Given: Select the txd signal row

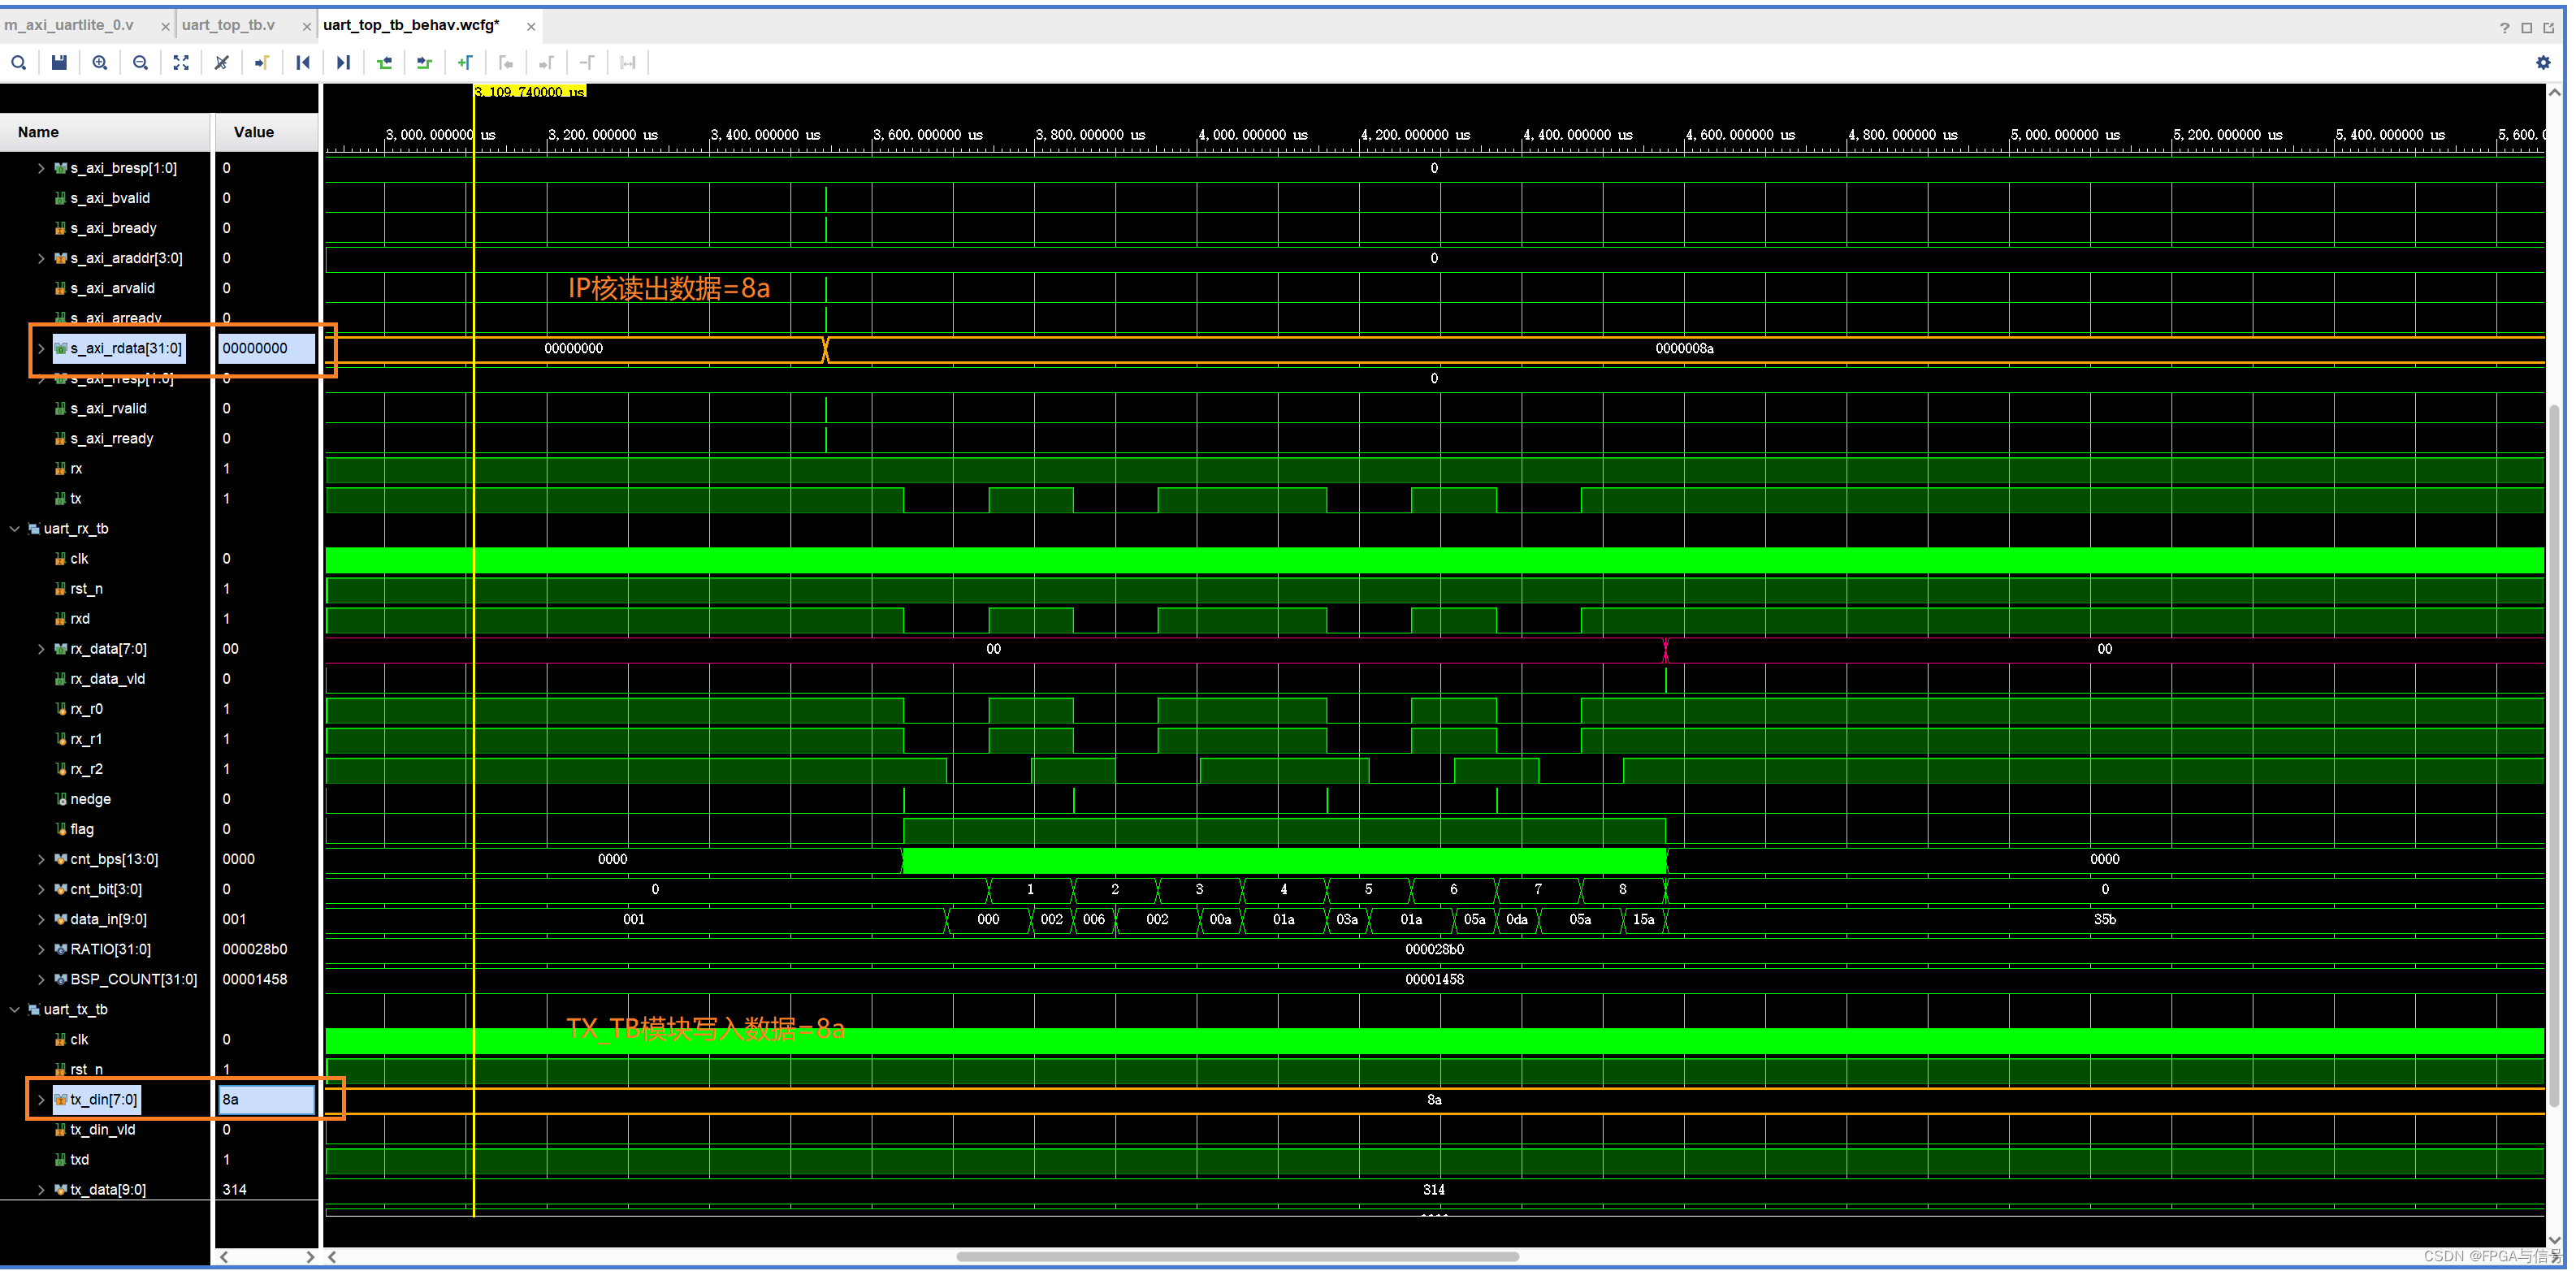Looking at the screenshot, I should tap(80, 1159).
